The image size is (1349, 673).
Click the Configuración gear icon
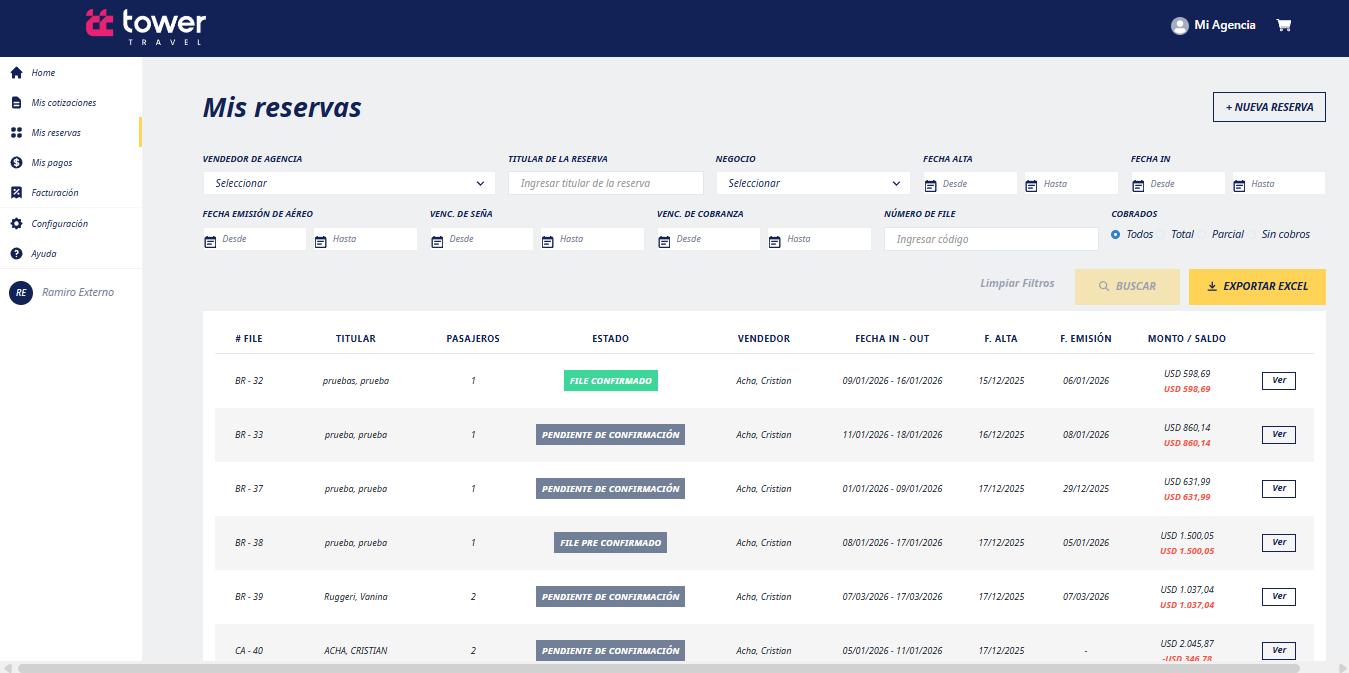(16, 224)
